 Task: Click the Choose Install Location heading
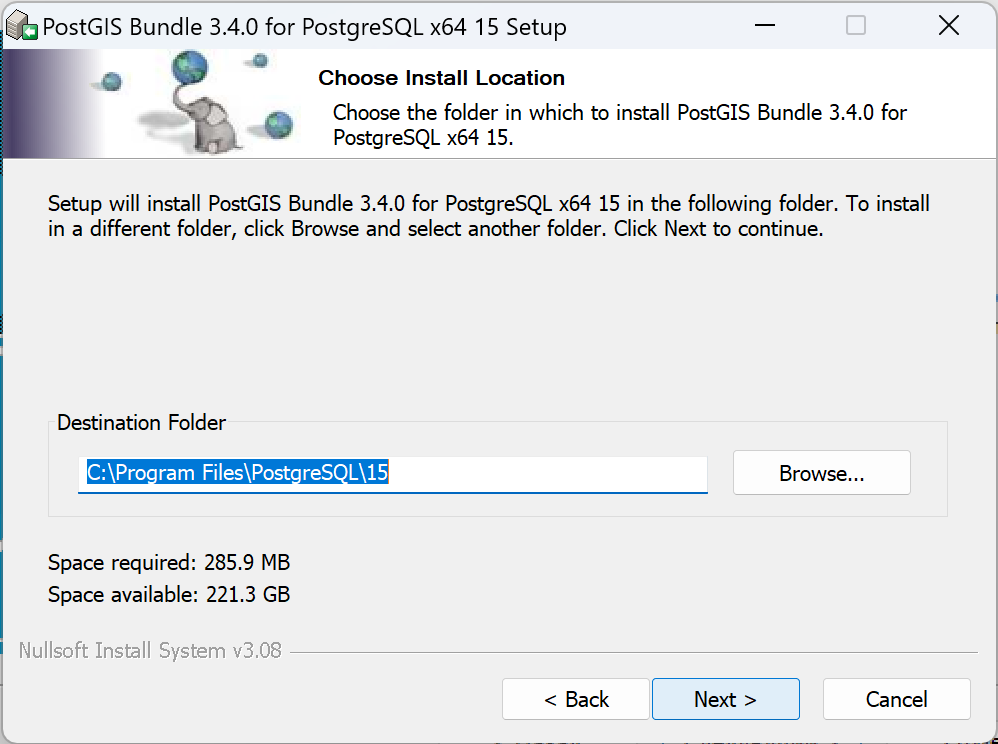click(x=441, y=78)
